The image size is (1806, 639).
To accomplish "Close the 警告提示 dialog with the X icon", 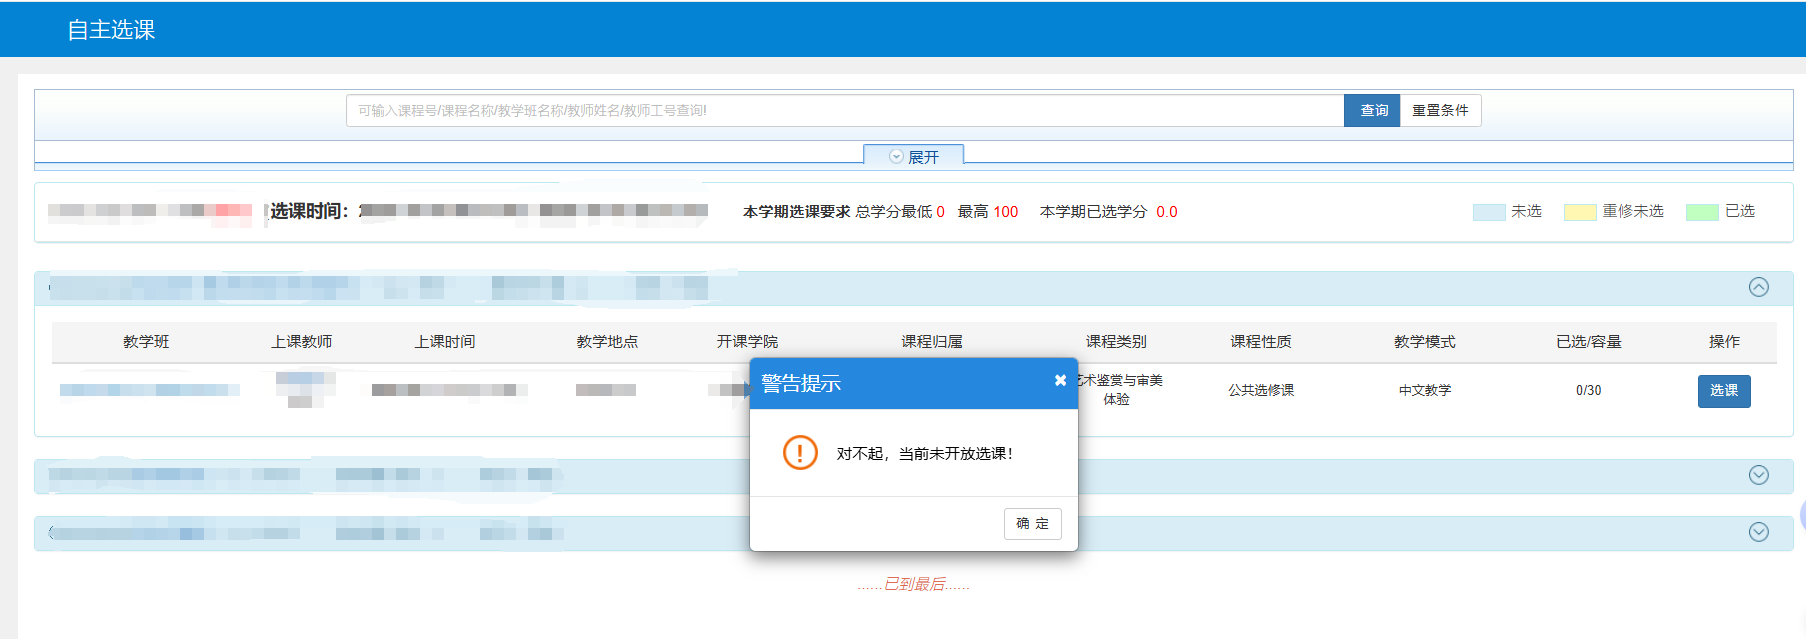I will click(1060, 380).
